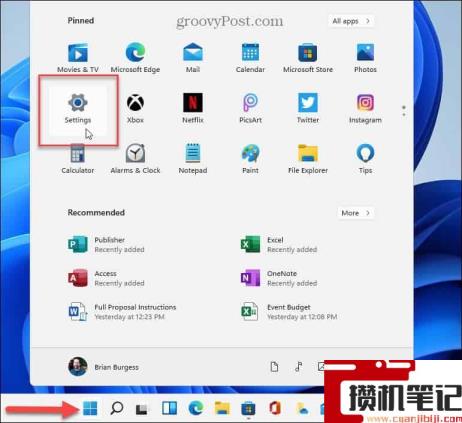Screen dimensions: 462x423
Task: Open Search from the taskbar
Action: 117,408
